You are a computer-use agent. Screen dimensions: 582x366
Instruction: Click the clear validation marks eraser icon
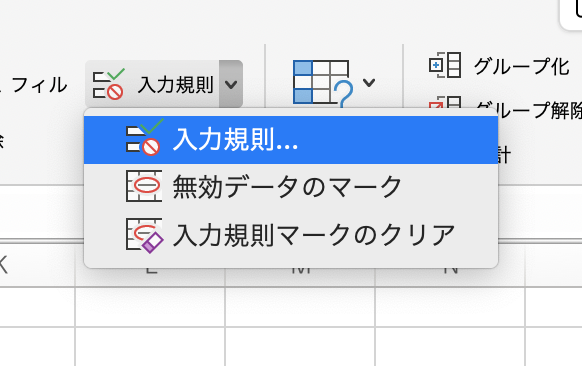[144, 235]
